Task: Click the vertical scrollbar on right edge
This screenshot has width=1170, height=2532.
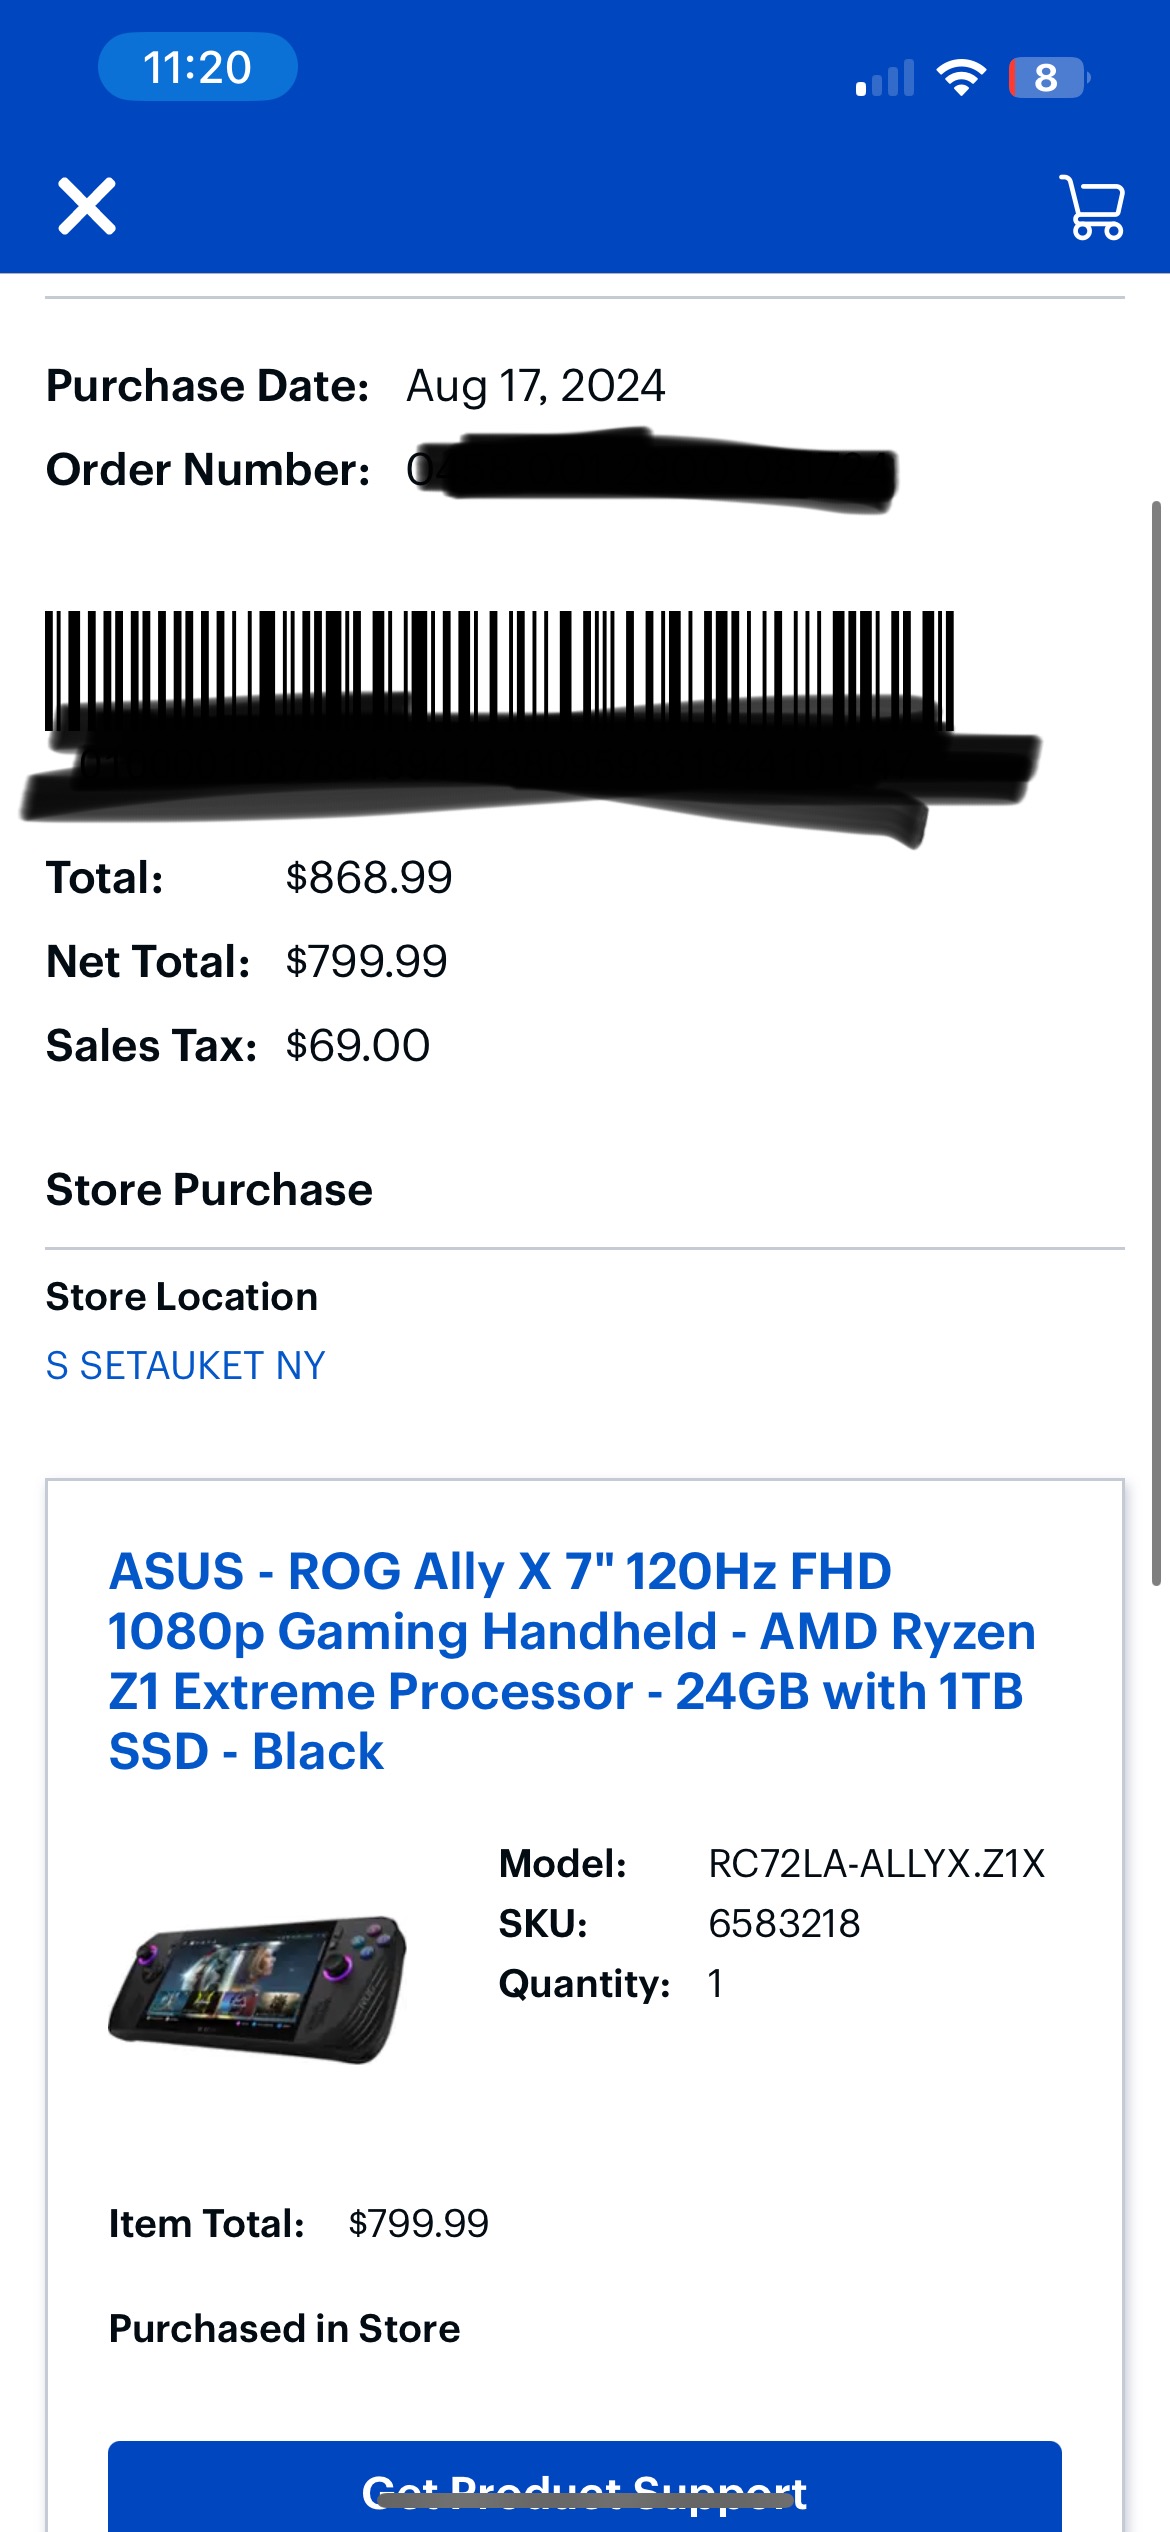Action: coord(1156,1040)
